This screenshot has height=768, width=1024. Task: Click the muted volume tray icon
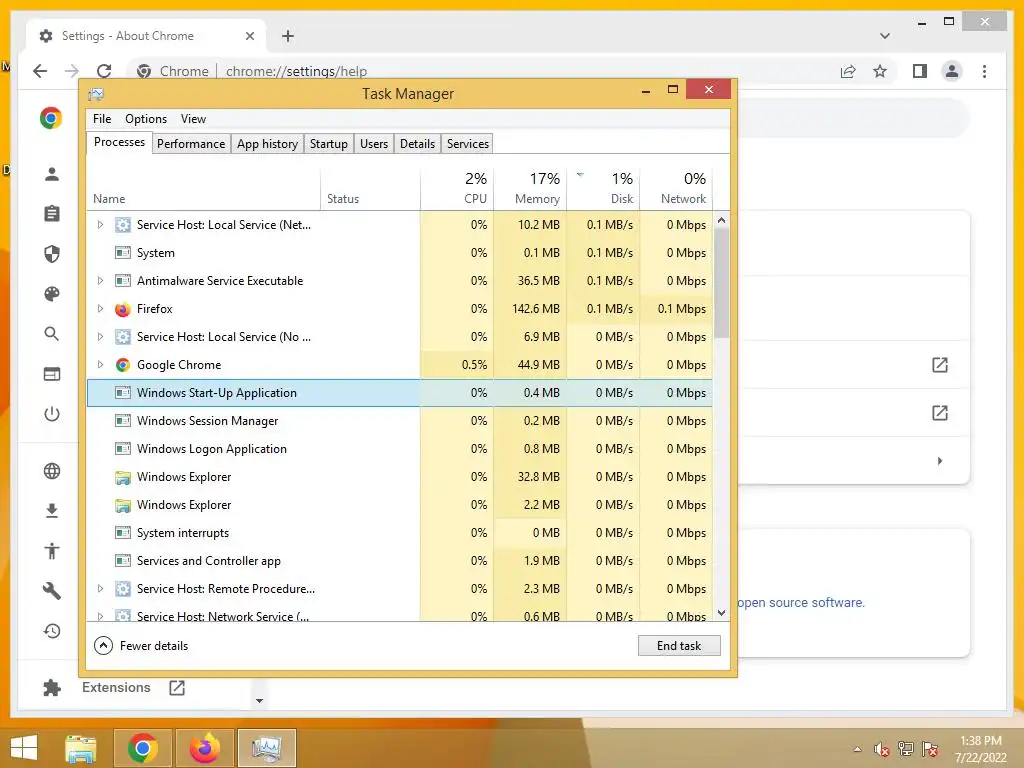pos(882,749)
